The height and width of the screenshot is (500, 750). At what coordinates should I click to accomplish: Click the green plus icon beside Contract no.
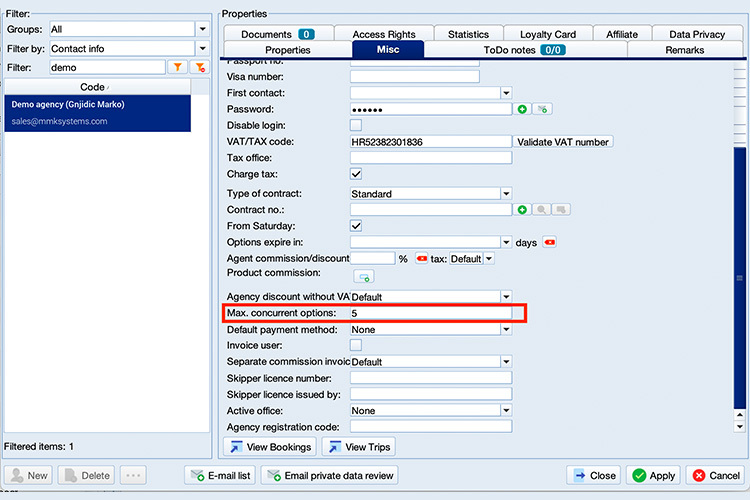[x=522, y=210]
